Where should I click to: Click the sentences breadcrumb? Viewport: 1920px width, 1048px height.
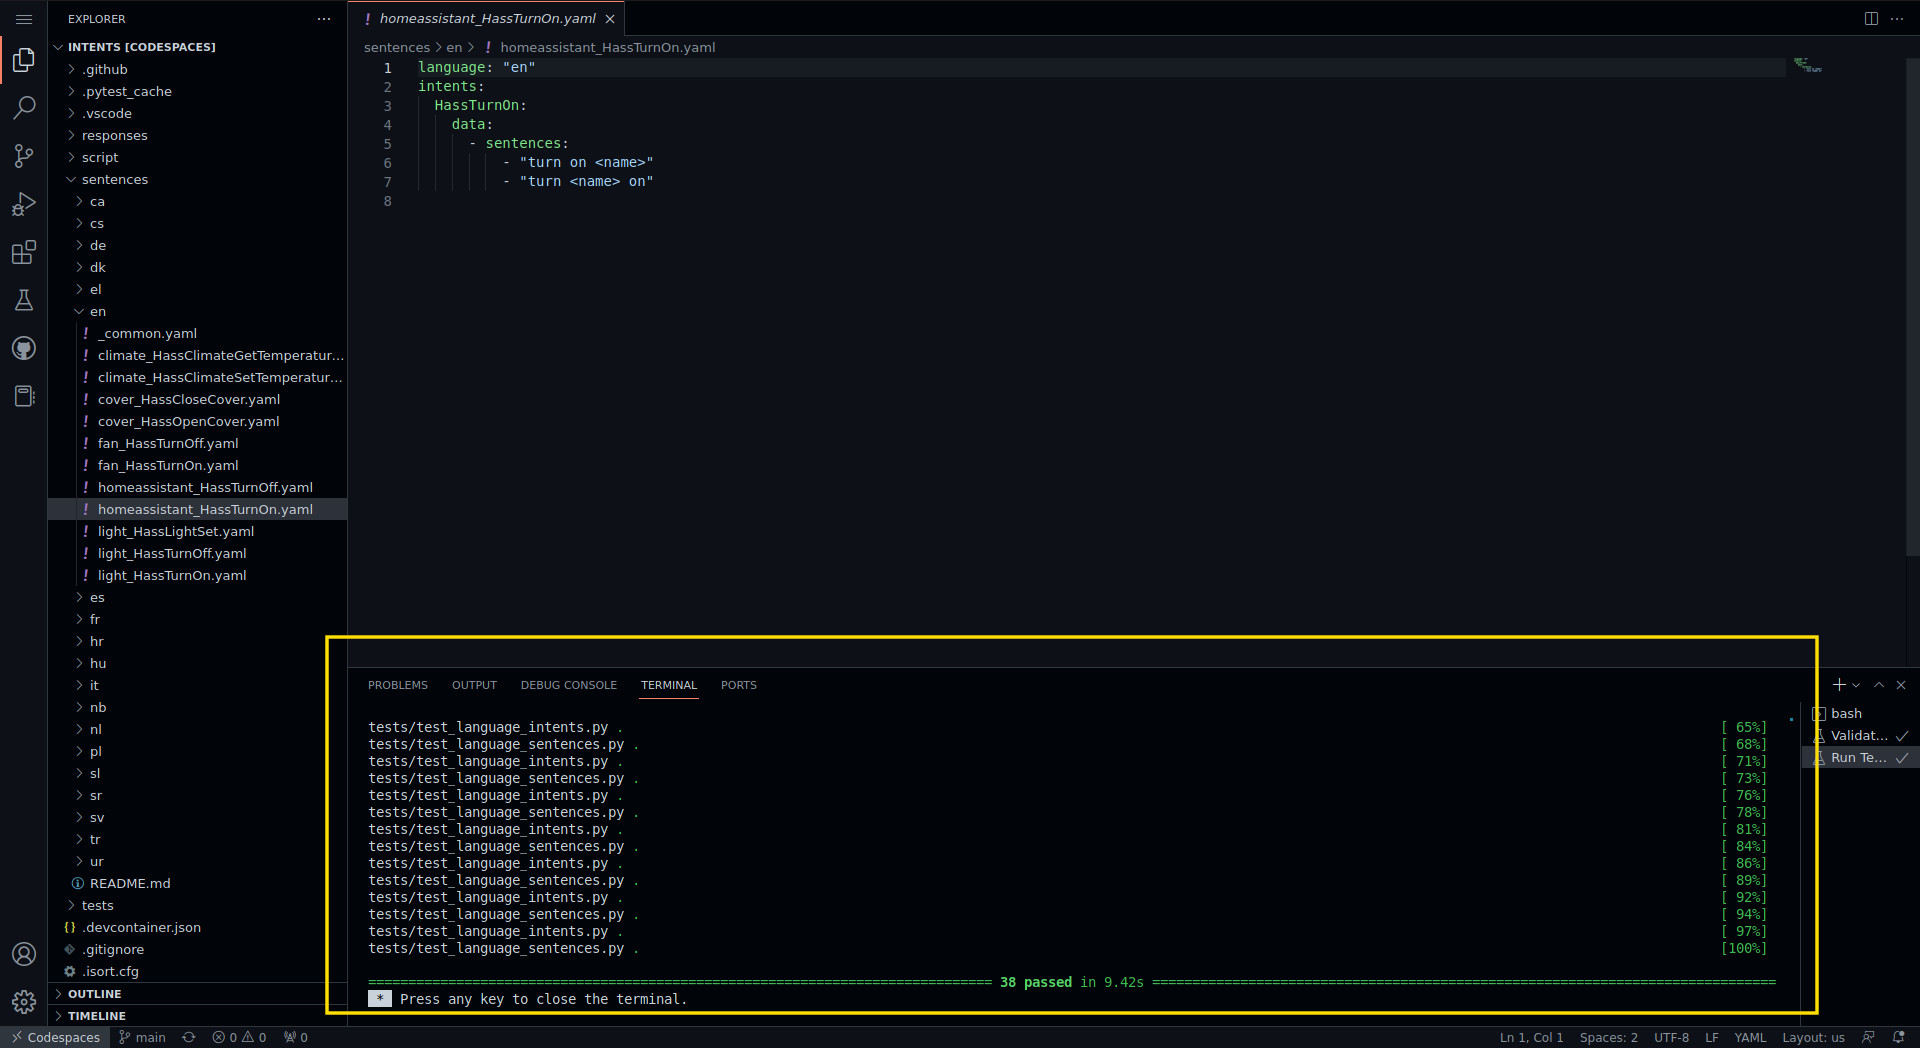(397, 47)
